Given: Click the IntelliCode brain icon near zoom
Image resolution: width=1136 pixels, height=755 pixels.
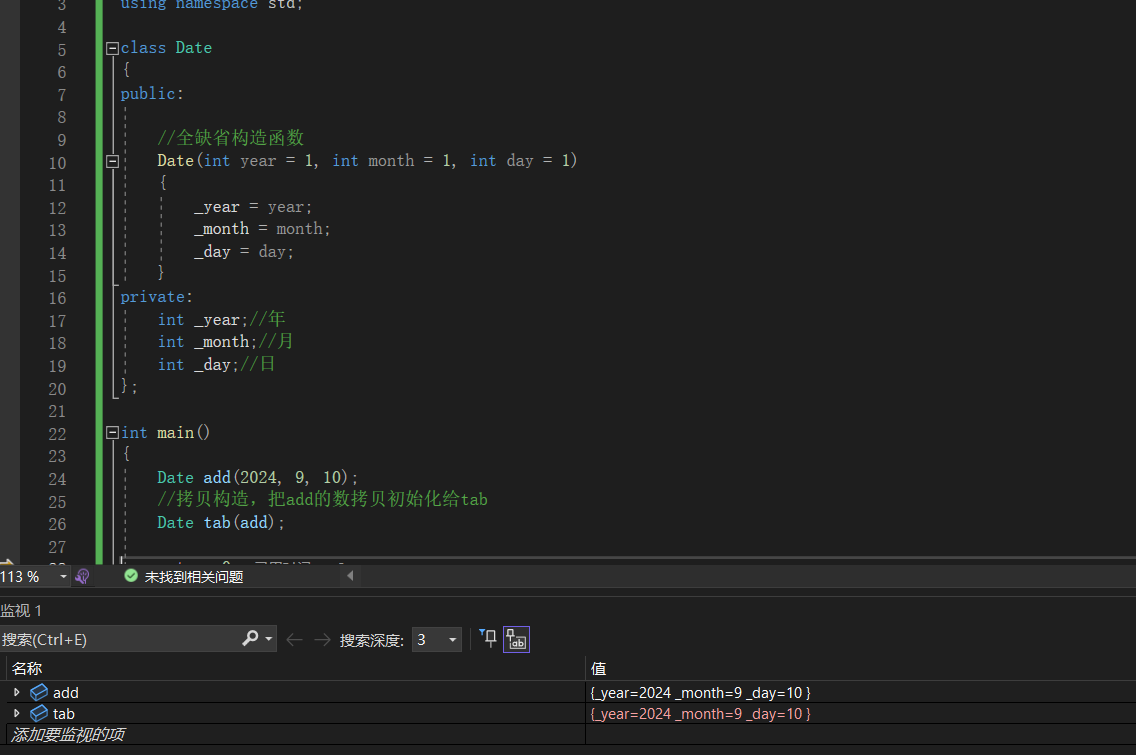Looking at the screenshot, I should click(x=83, y=577).
